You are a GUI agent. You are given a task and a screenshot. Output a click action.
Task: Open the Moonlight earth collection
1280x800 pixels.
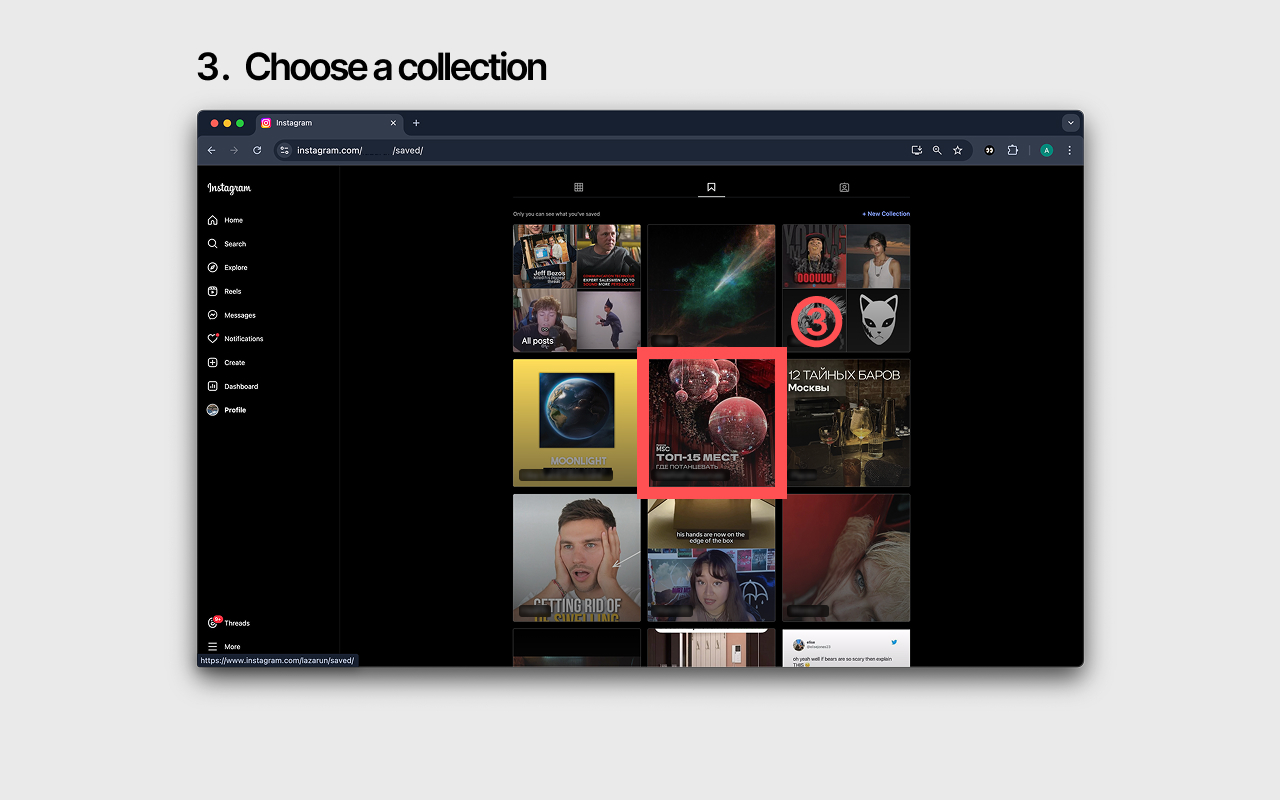pos(577,423)
